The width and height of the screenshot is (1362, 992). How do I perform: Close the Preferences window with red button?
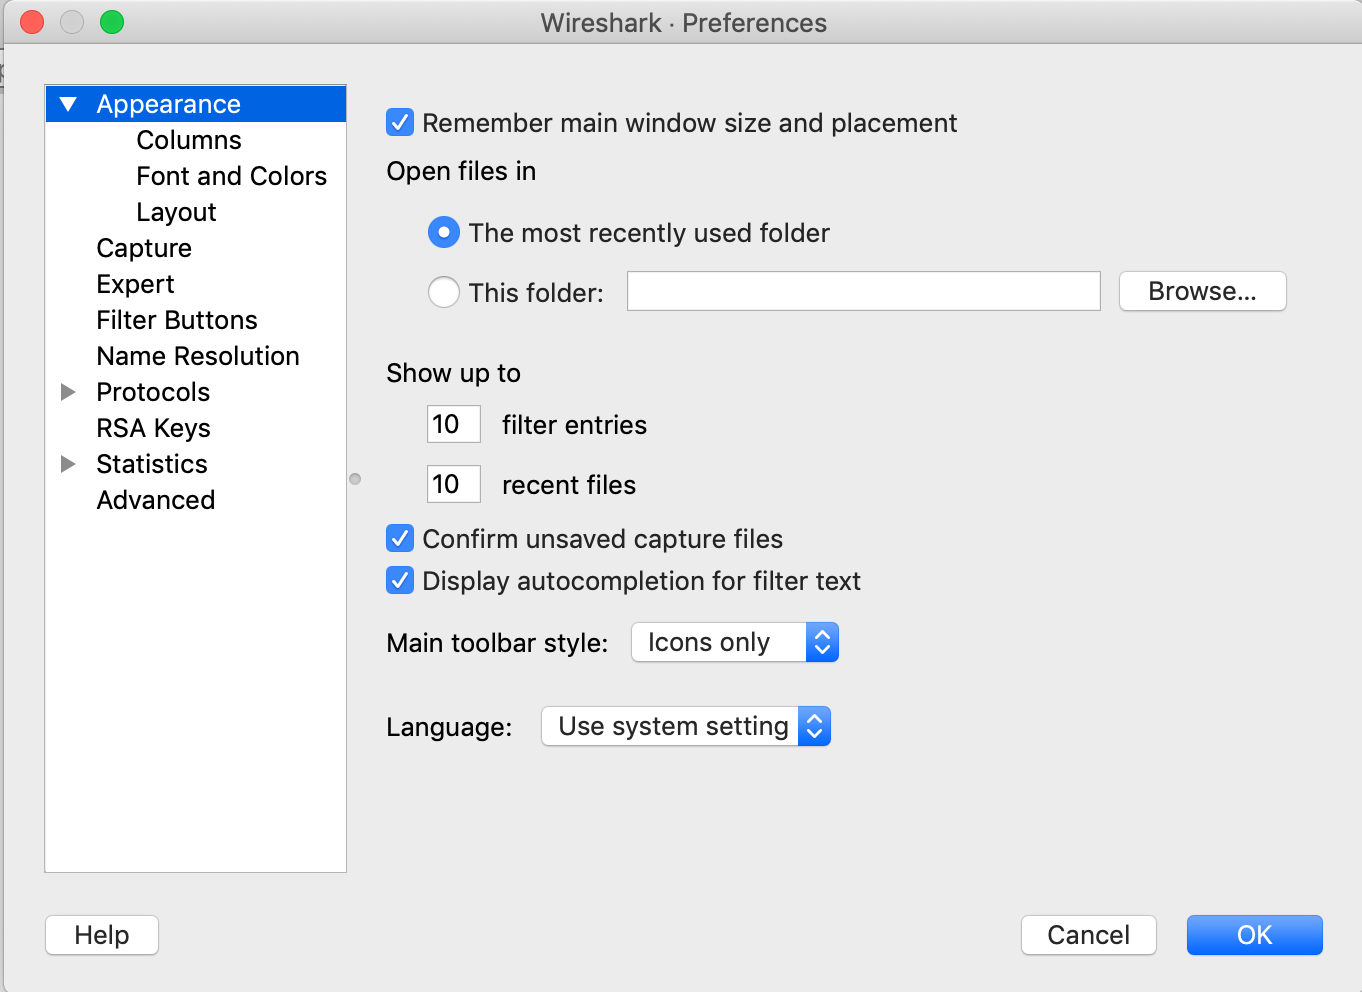[32, 22]
